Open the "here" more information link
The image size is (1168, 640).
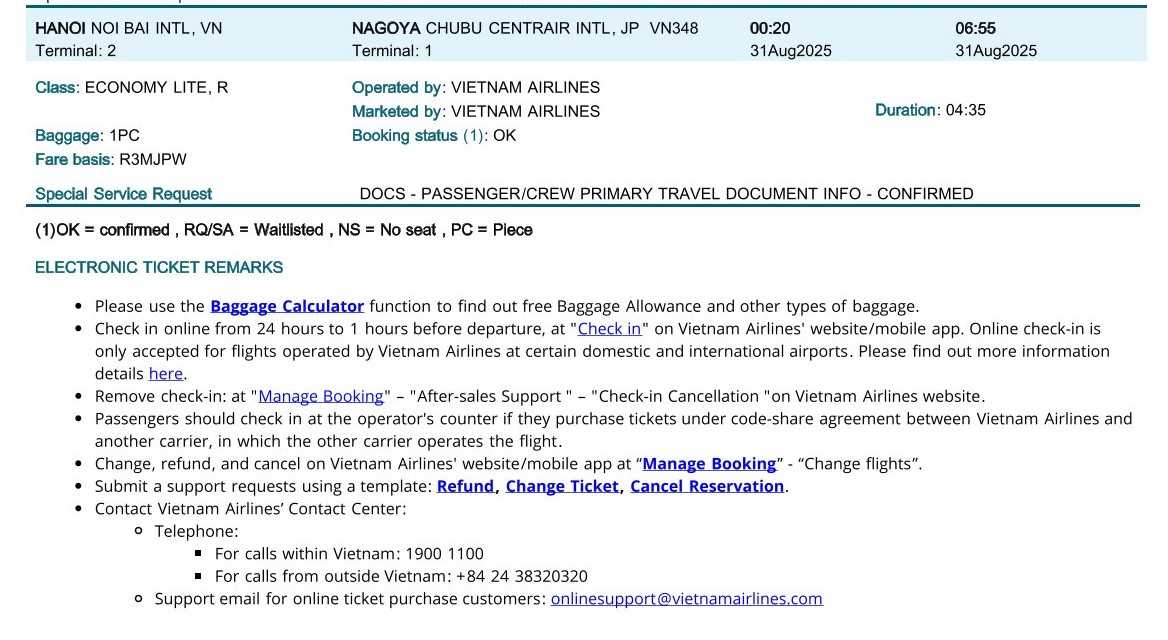[x=166, y=374]
